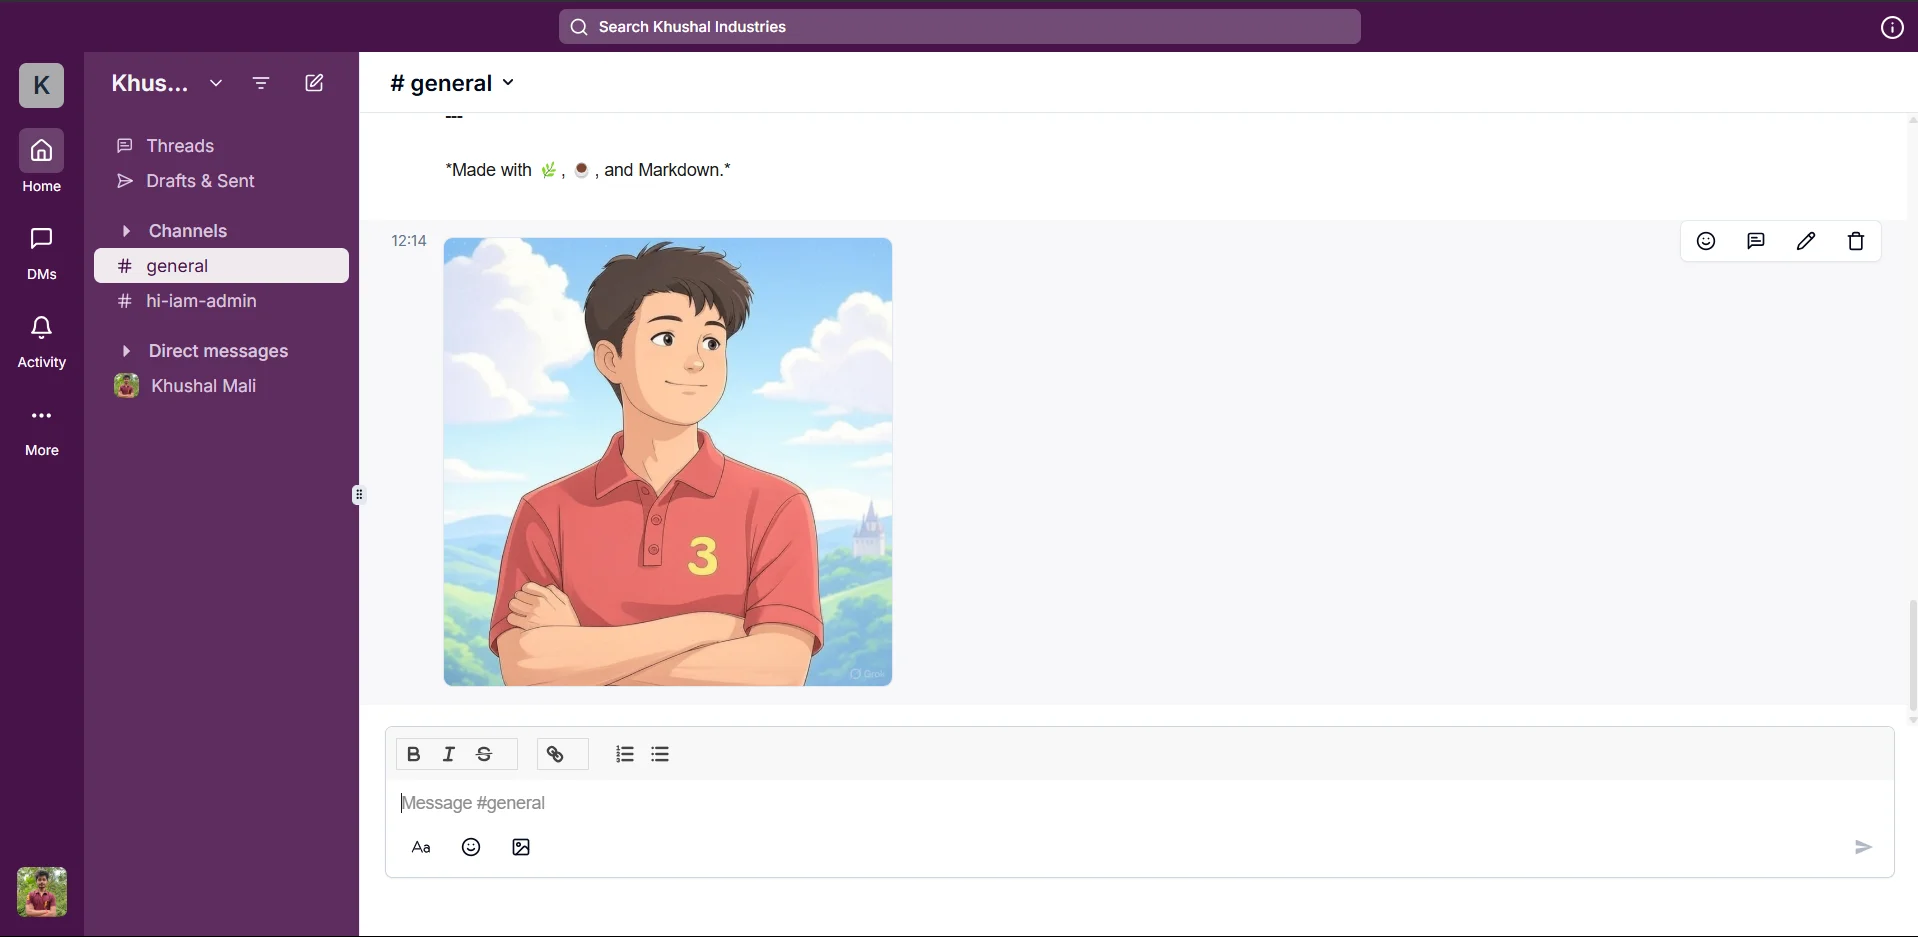Open the emoji picker in composer
The width and height of the screenshot is (1918, 937).
[x=472, y=848]
